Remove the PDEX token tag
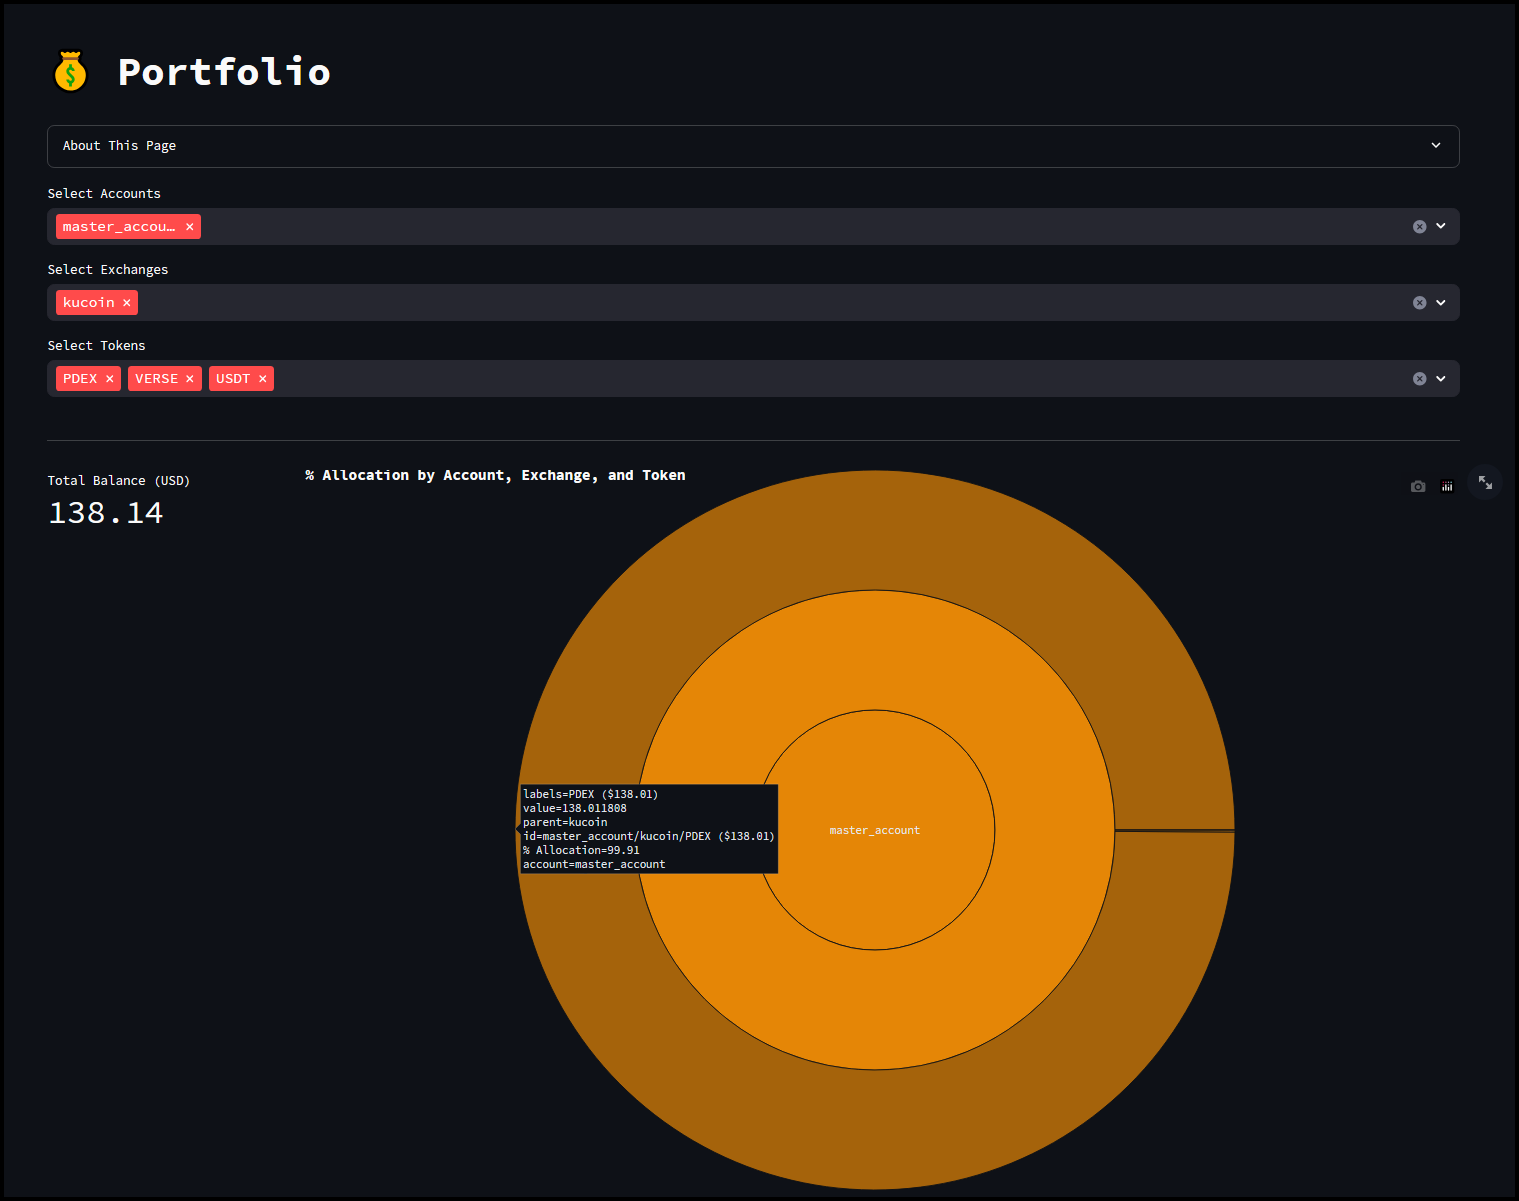The width and height of the screenshot is (1519, 1201). point(110,379)
